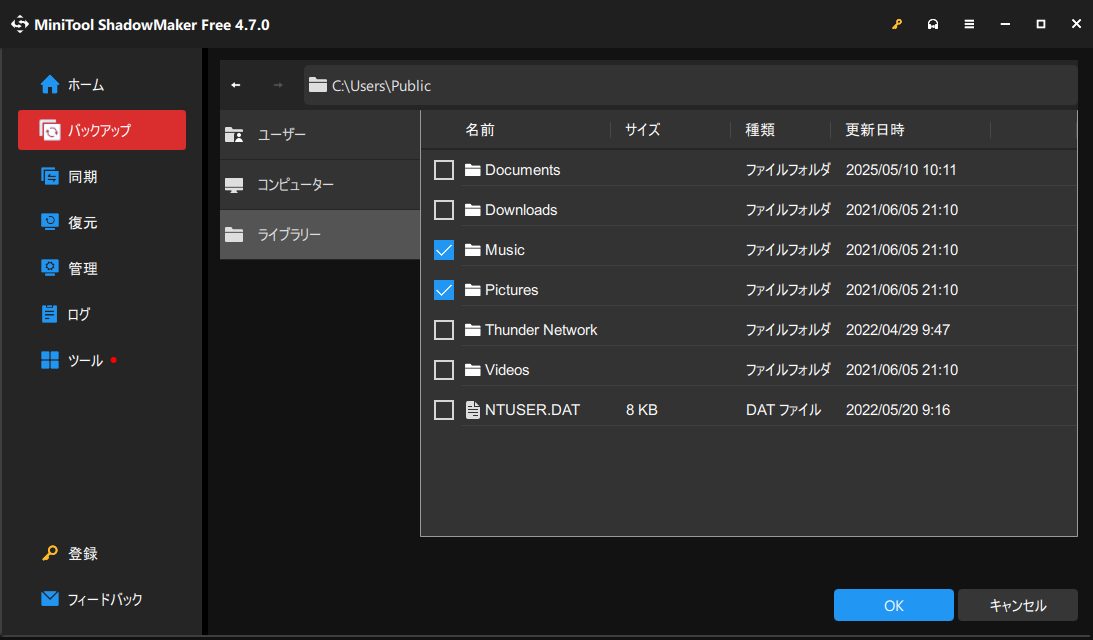Sort by 種類 column header
The height and width of the screenshot is (640, 1093).
(x=760, y=130)
